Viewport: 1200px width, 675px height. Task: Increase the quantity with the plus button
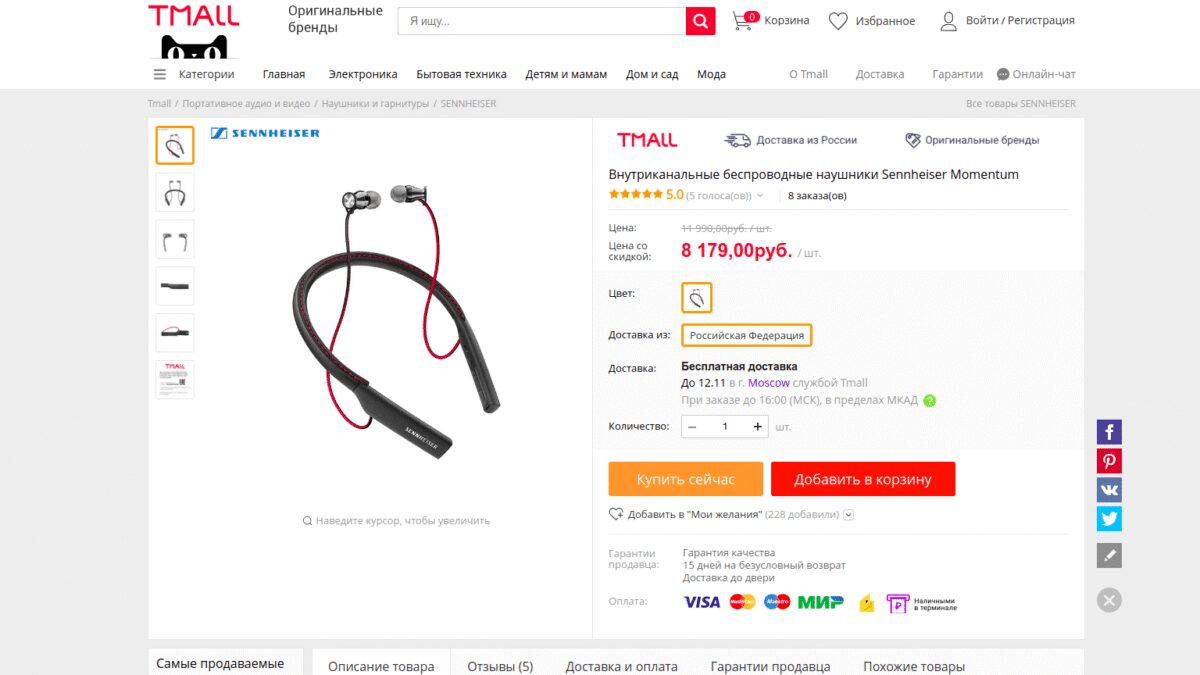point(758,427)
